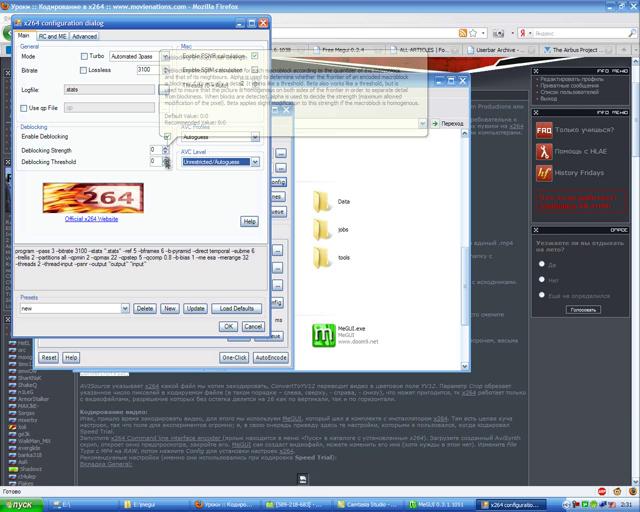Open the Advanced tab in x264 dialog
Screen dimensions: 640x512
pos(84,36)
